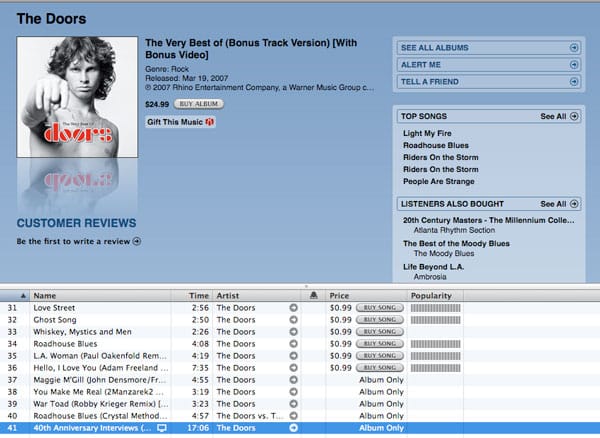Click the gift icon on Gift This Music
Screen dimensions: 600x438
pyautogui.click(x=209, y=122)
